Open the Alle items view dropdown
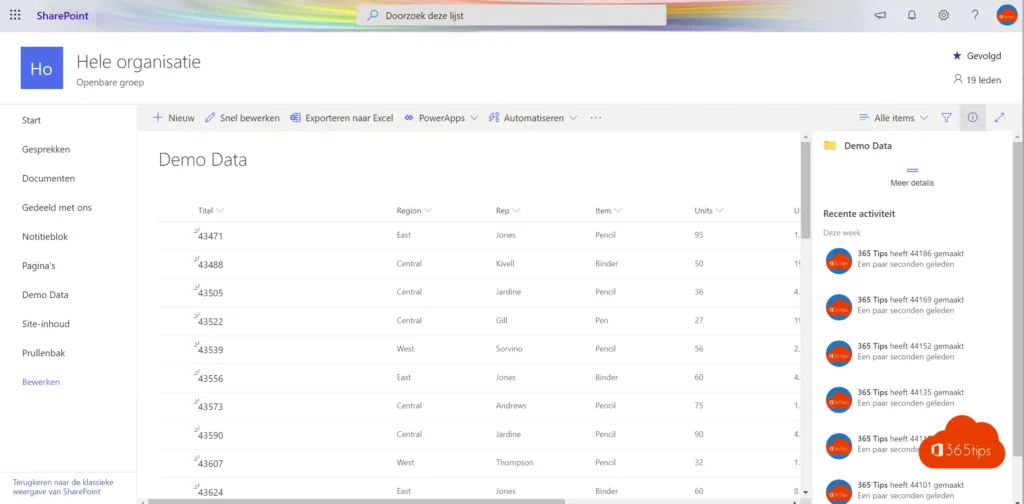 893,118
